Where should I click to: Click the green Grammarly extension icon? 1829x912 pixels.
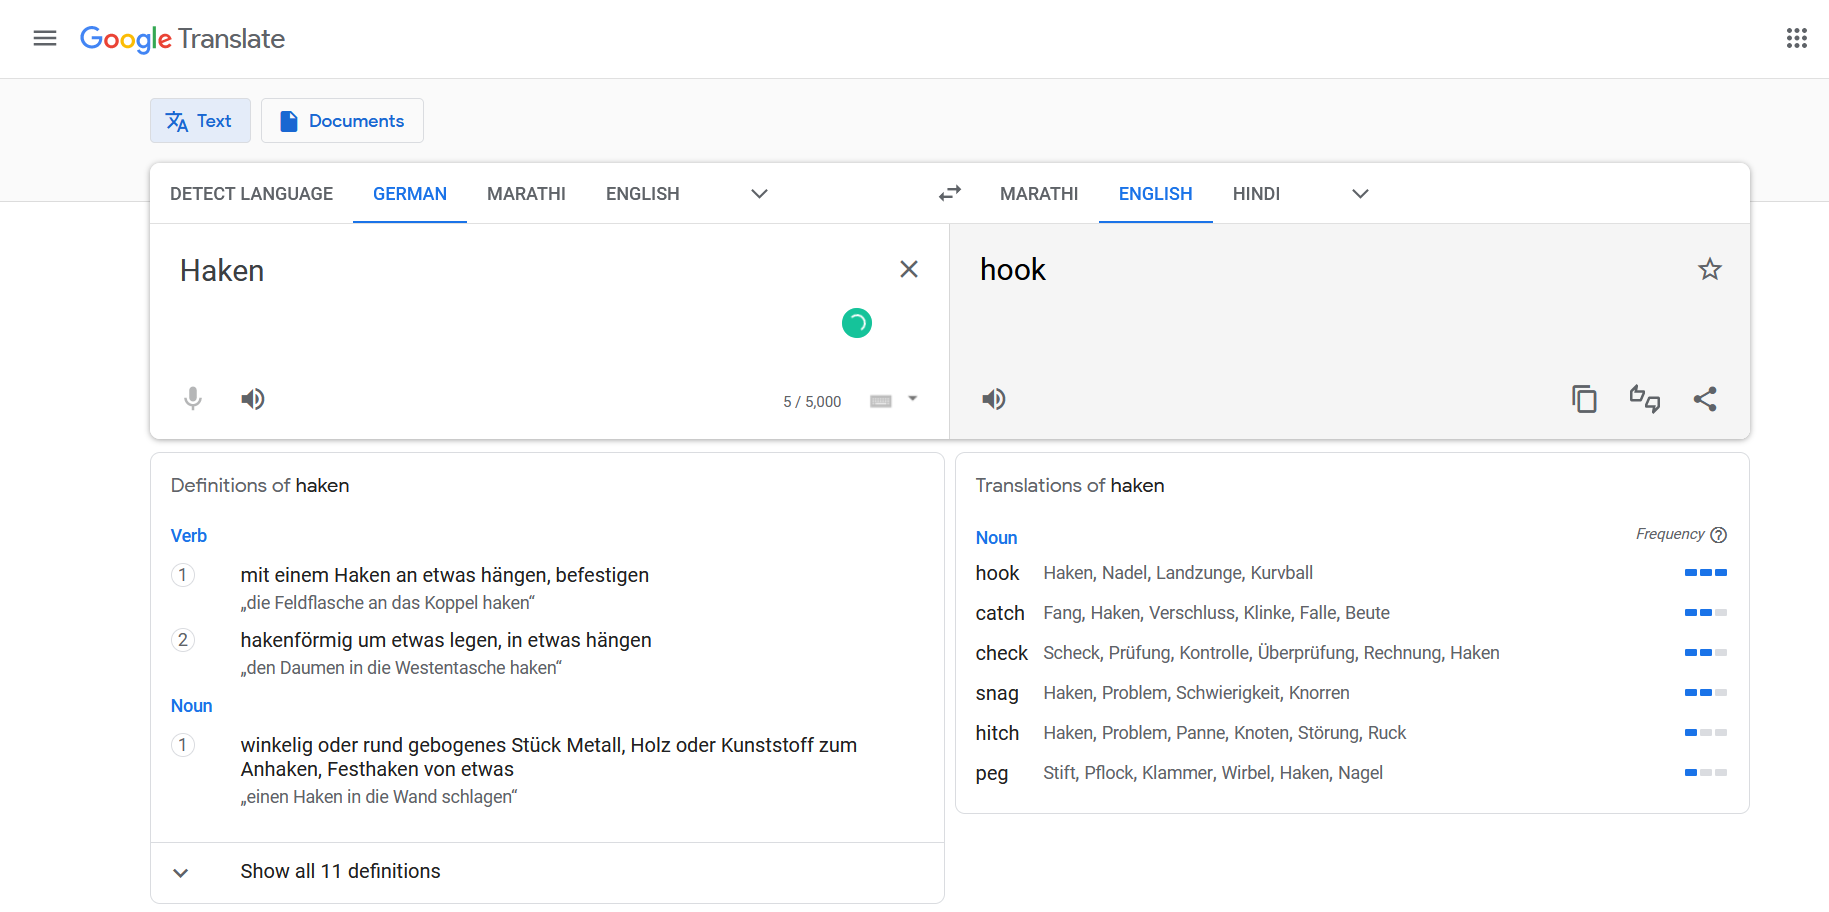tap(857, 323)
